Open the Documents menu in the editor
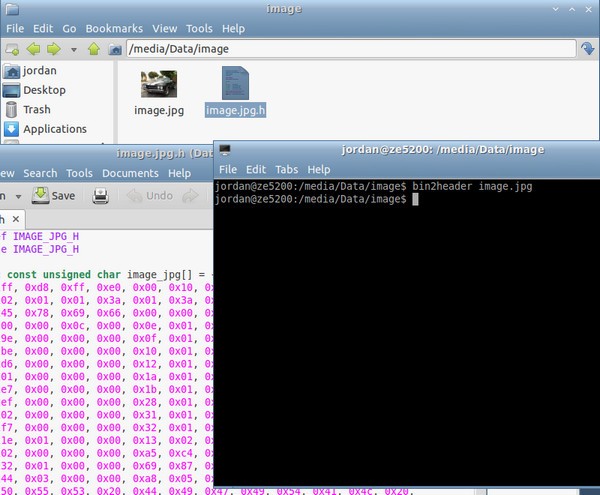The width and height of the screenshot is (600, 495). (x=130, y=173)
